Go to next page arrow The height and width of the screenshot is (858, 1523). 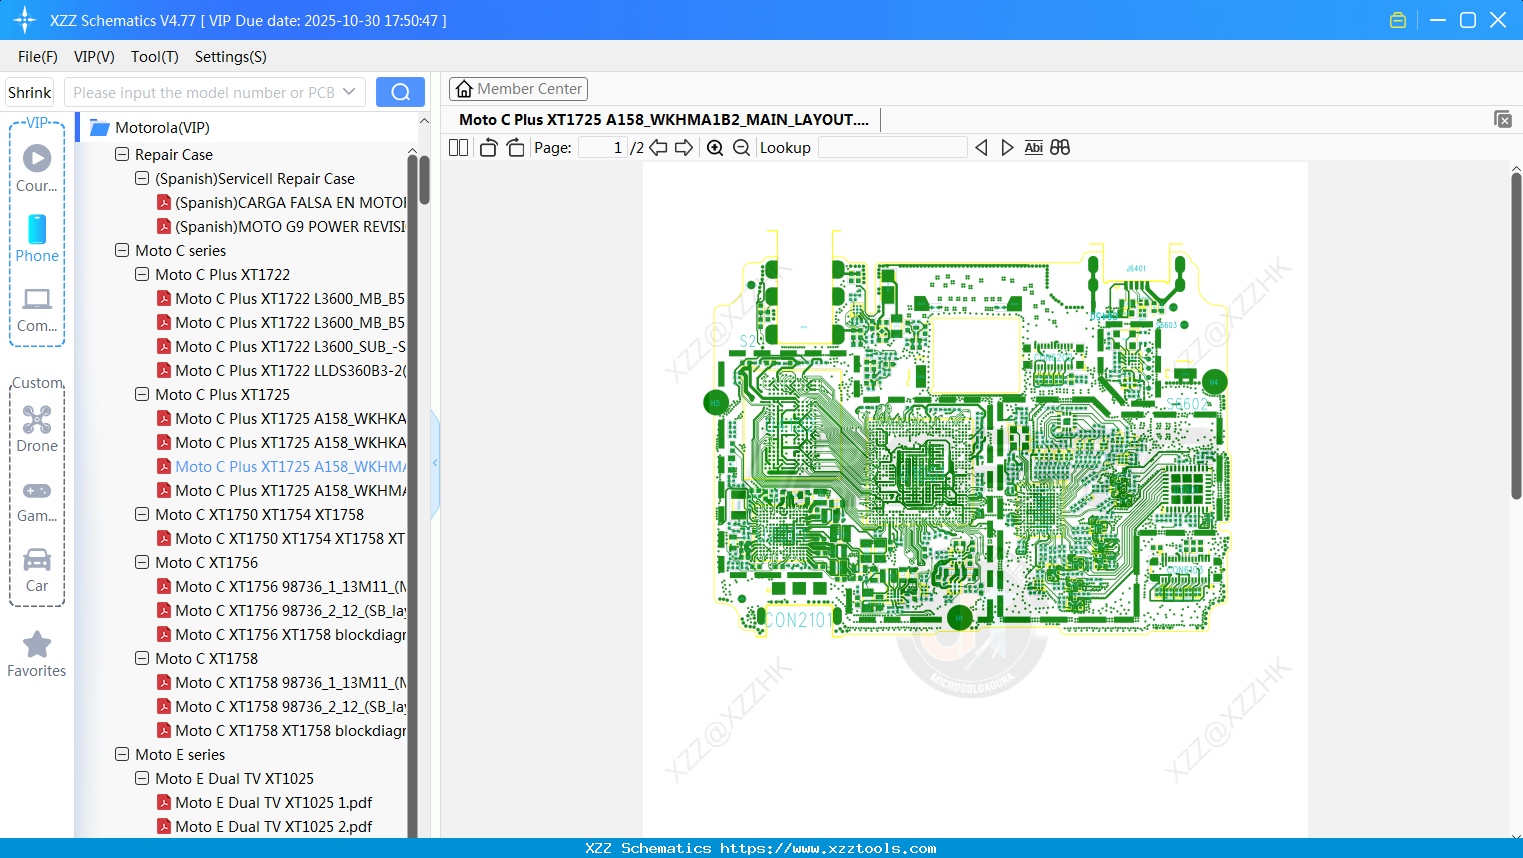684,148
